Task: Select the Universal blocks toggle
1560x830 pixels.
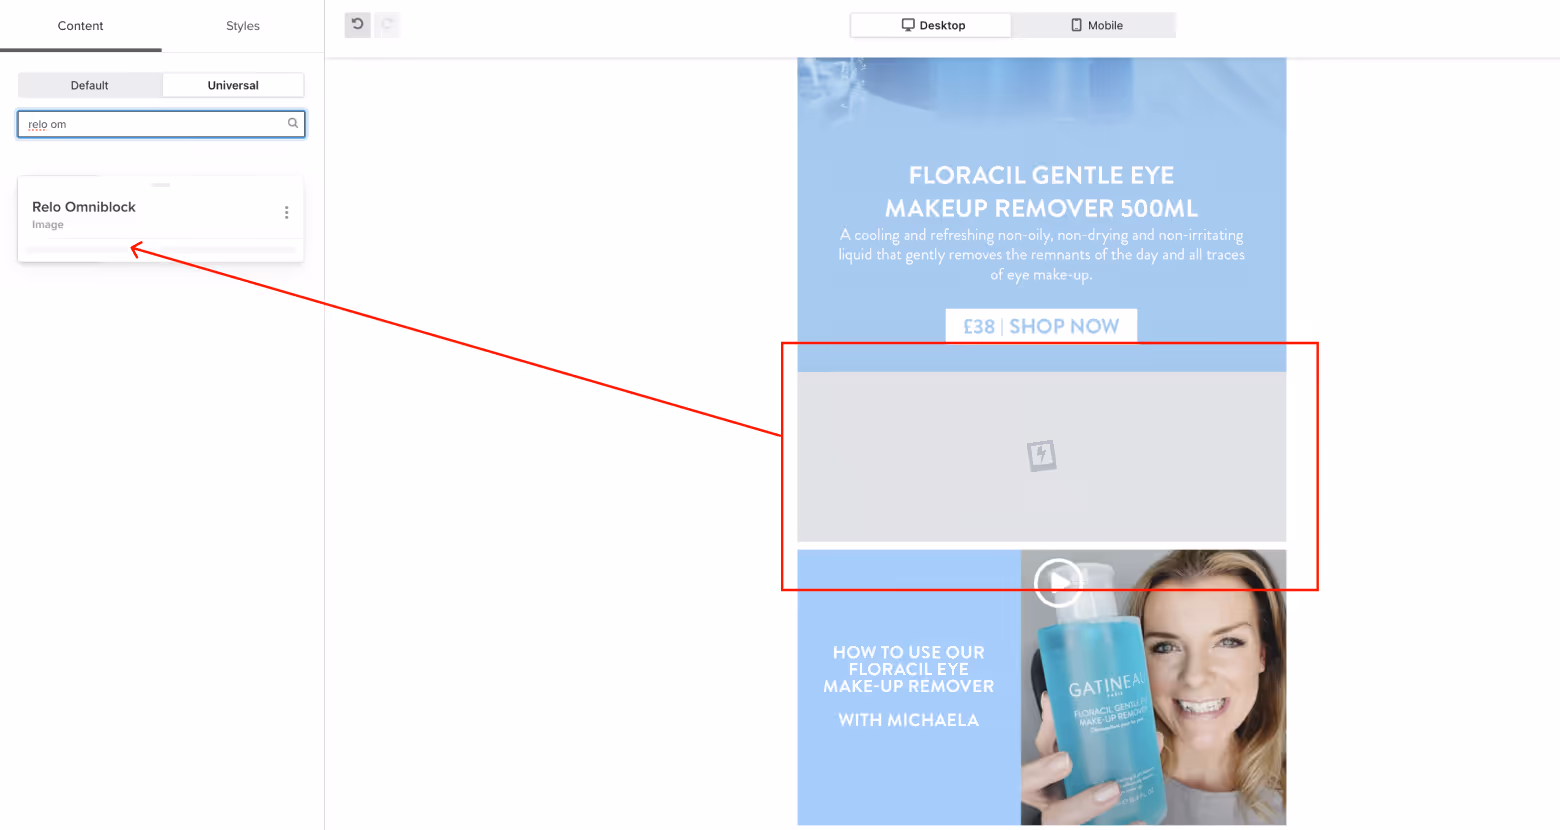Action: (x=233, y=85)
